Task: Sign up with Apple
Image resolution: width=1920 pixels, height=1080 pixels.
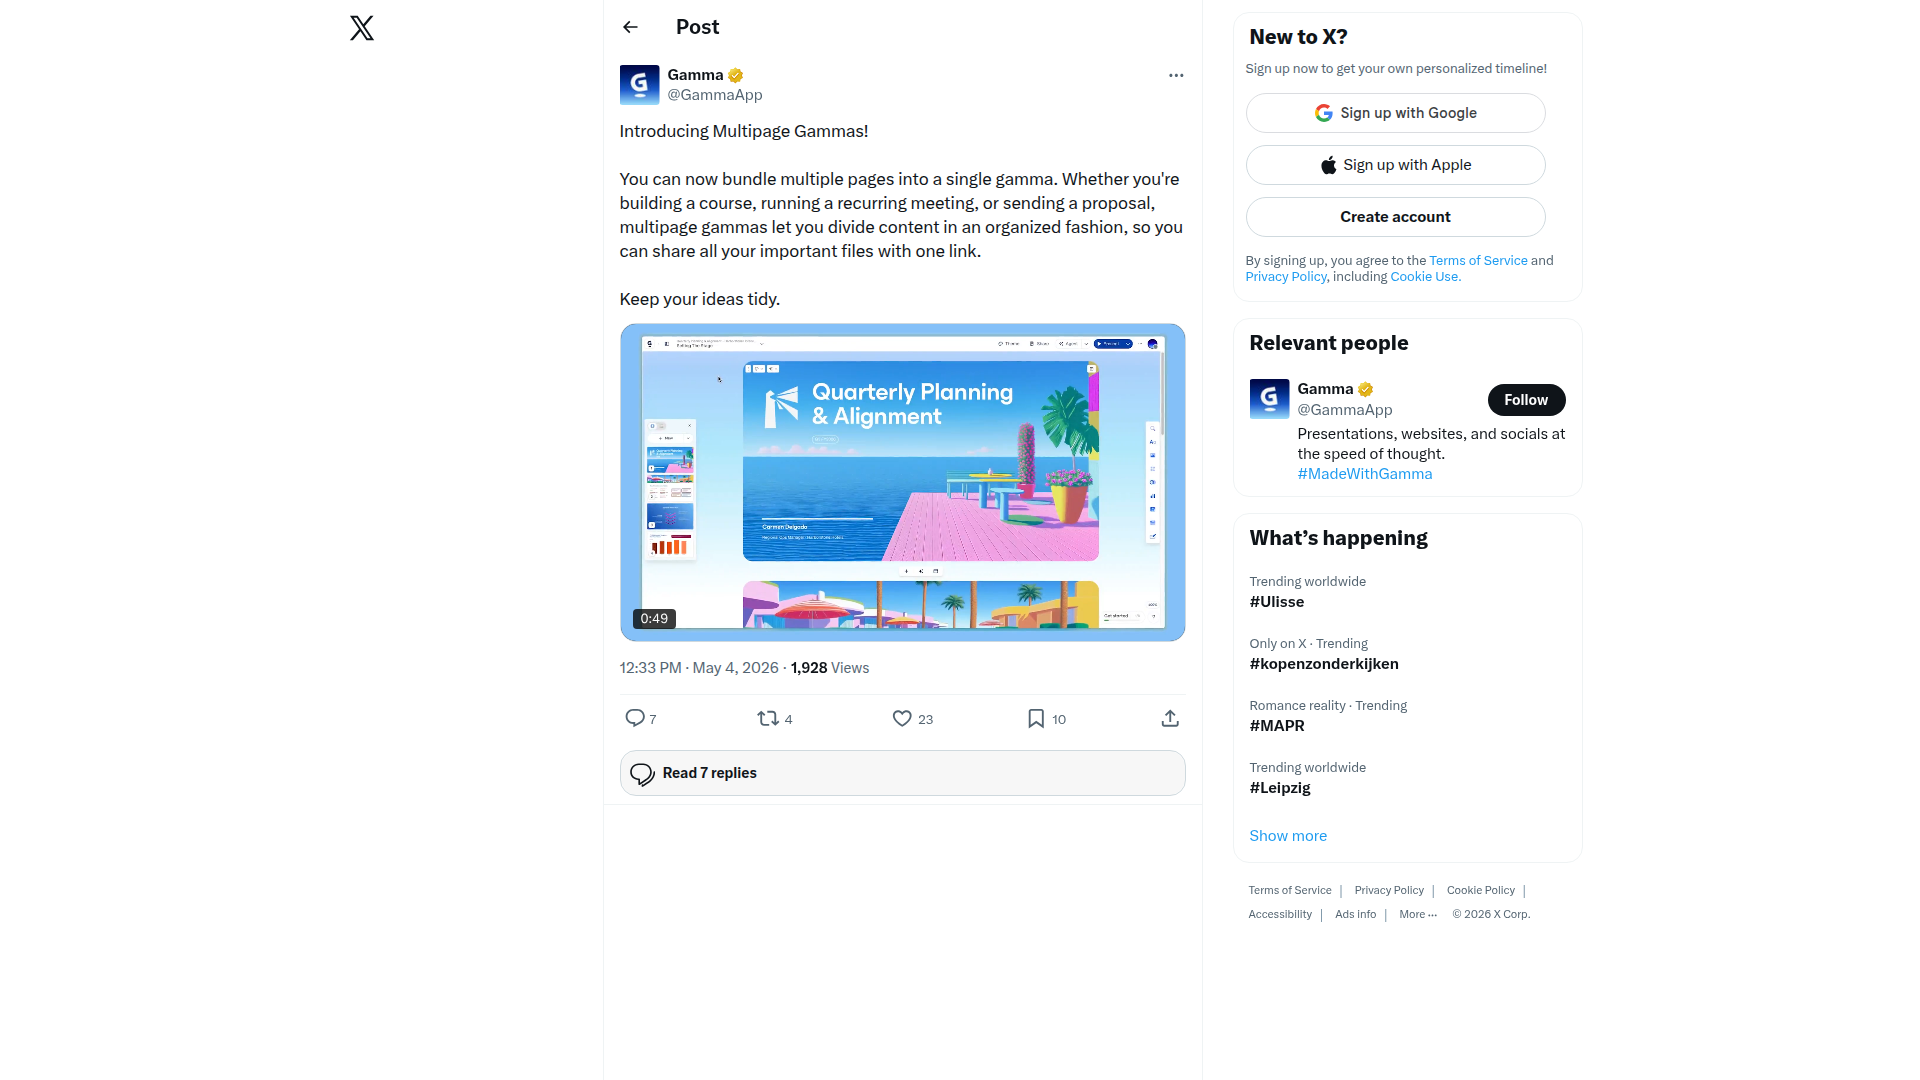Action: point(1395,165)
